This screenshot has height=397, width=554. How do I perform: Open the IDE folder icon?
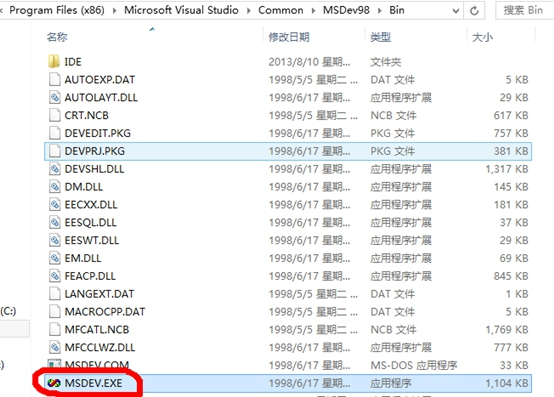click(x=54, y=61)
